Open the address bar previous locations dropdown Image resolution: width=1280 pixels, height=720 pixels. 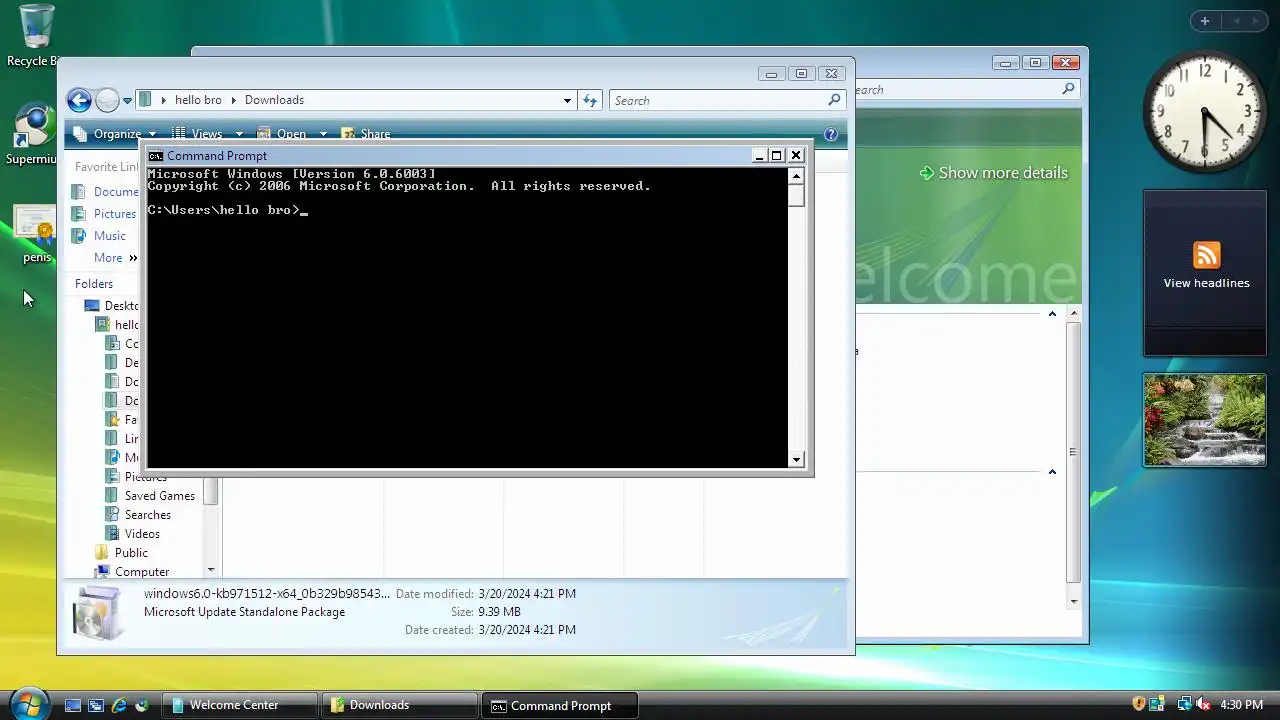click(567, 100)
